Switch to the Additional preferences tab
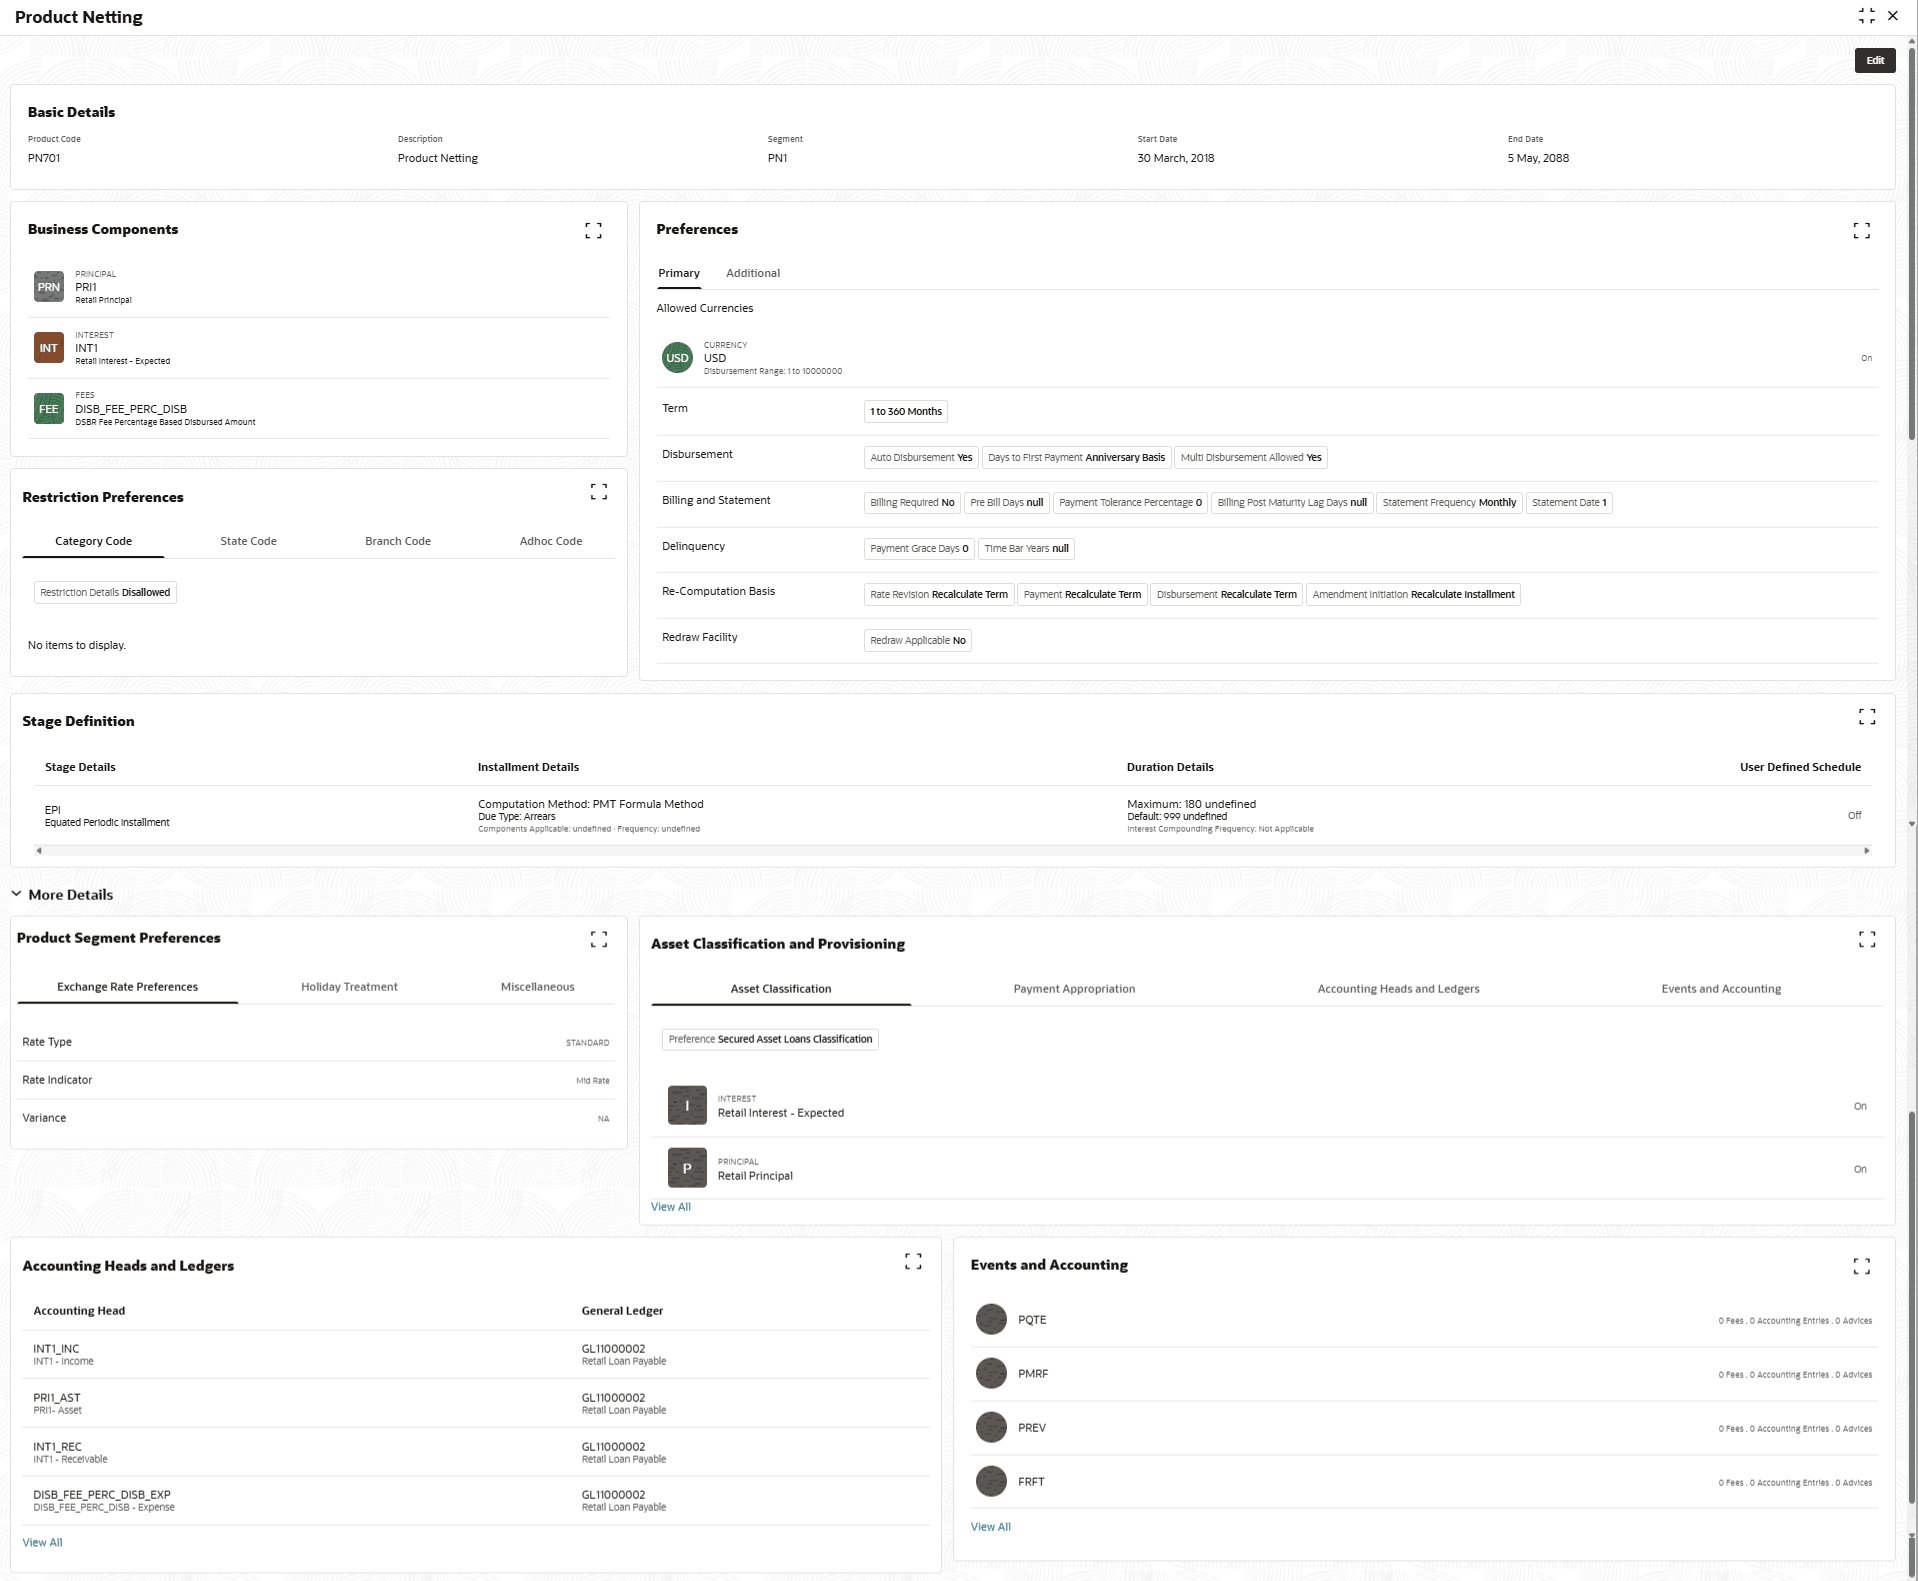This screenshot has height=1581, width=1918. (752, 273)
